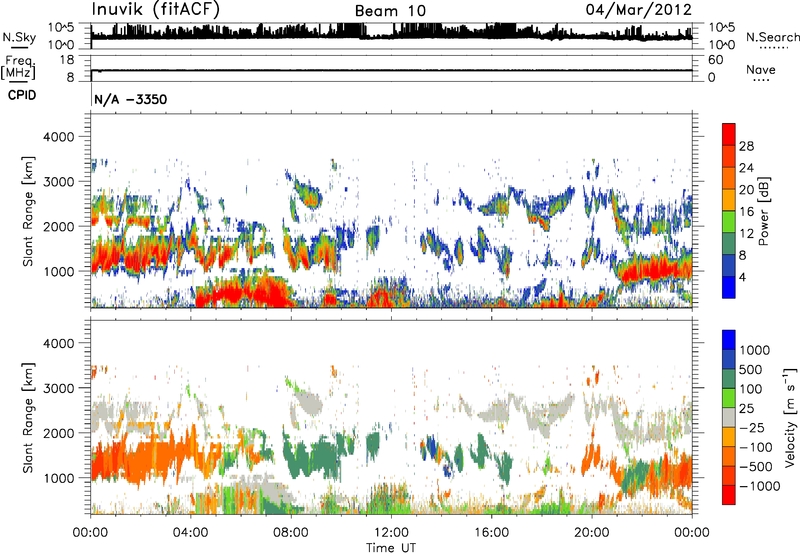The image size is (800, 554).
Task: Click the '16' tick on the Power colorbar
Action: click(x=746, y=212)
